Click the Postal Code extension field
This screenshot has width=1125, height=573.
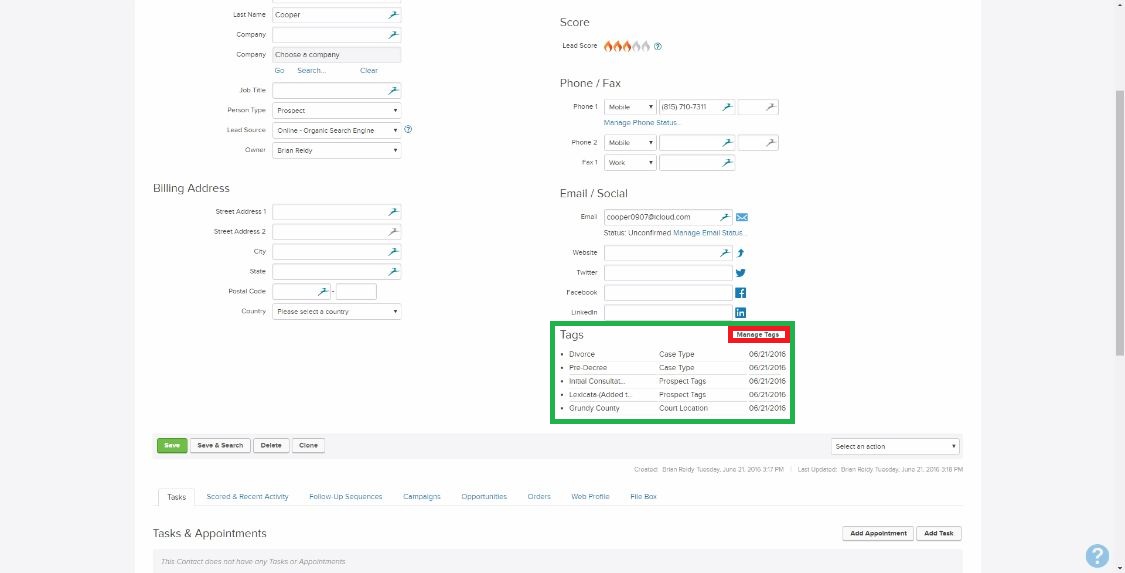point(356,292)
